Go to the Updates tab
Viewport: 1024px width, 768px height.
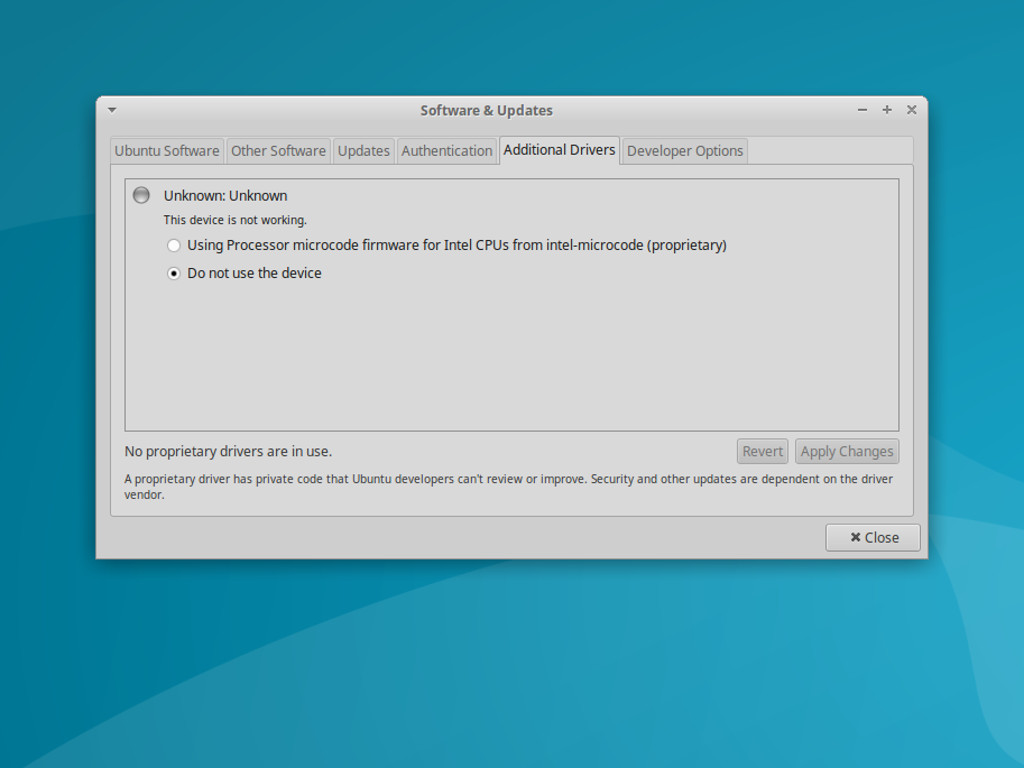tap(364, 151)
